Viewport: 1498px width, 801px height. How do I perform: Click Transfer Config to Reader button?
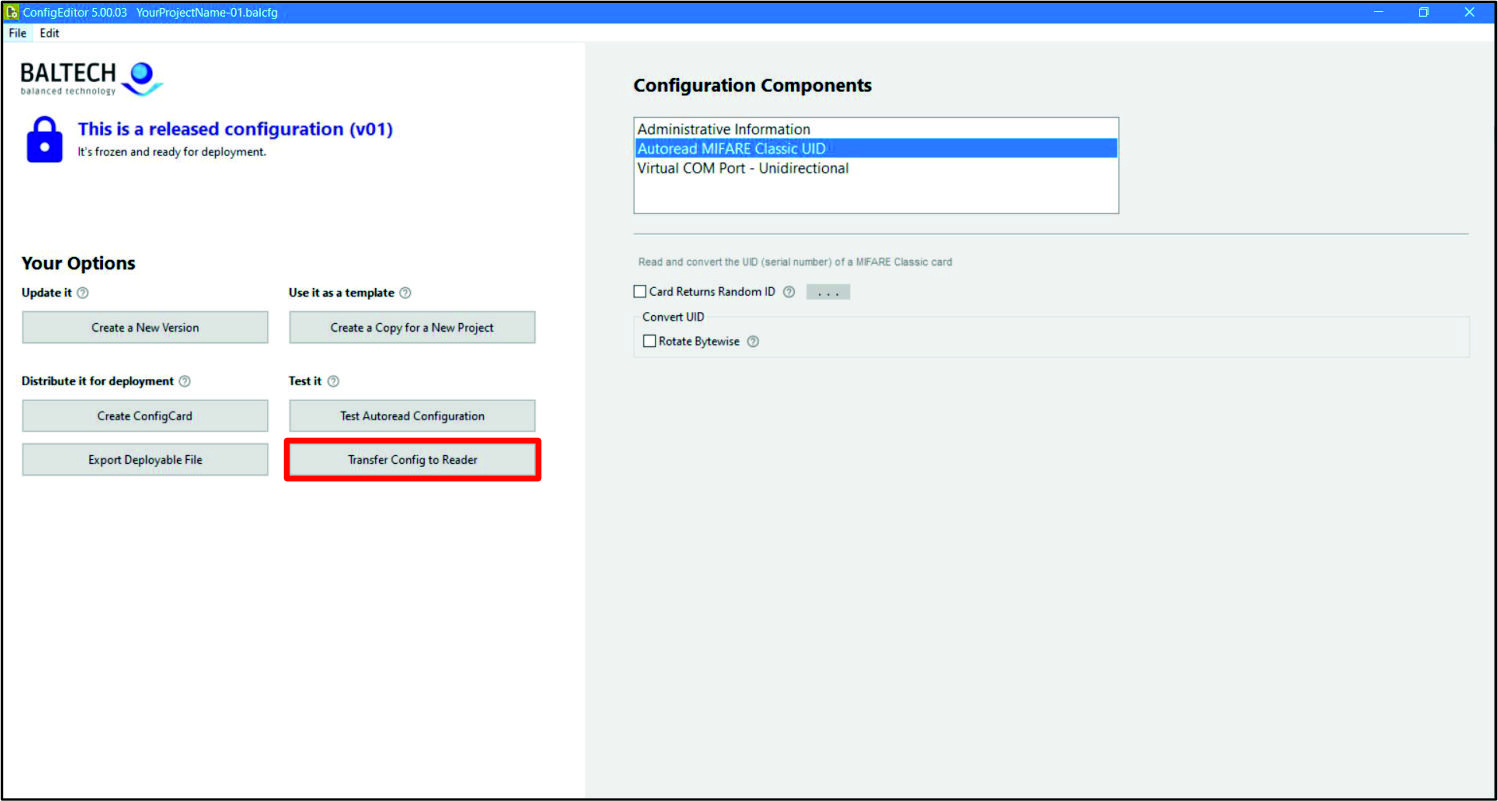[x=412, y=460]
